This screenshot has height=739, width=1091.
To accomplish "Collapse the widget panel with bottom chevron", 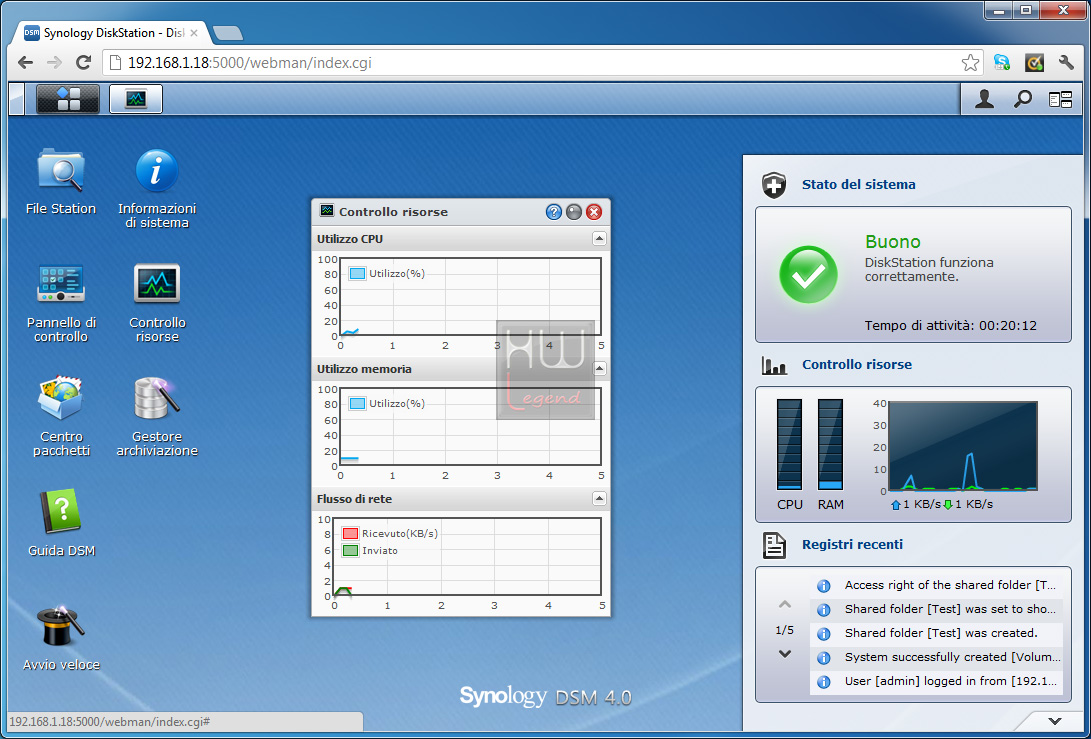I will pos(1055,722).
